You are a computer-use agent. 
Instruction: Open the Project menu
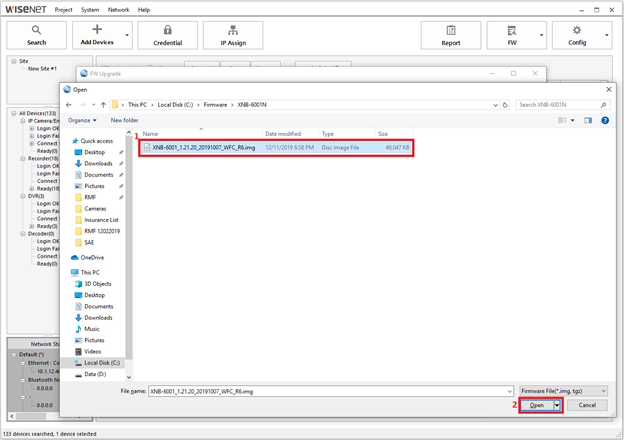63,10
